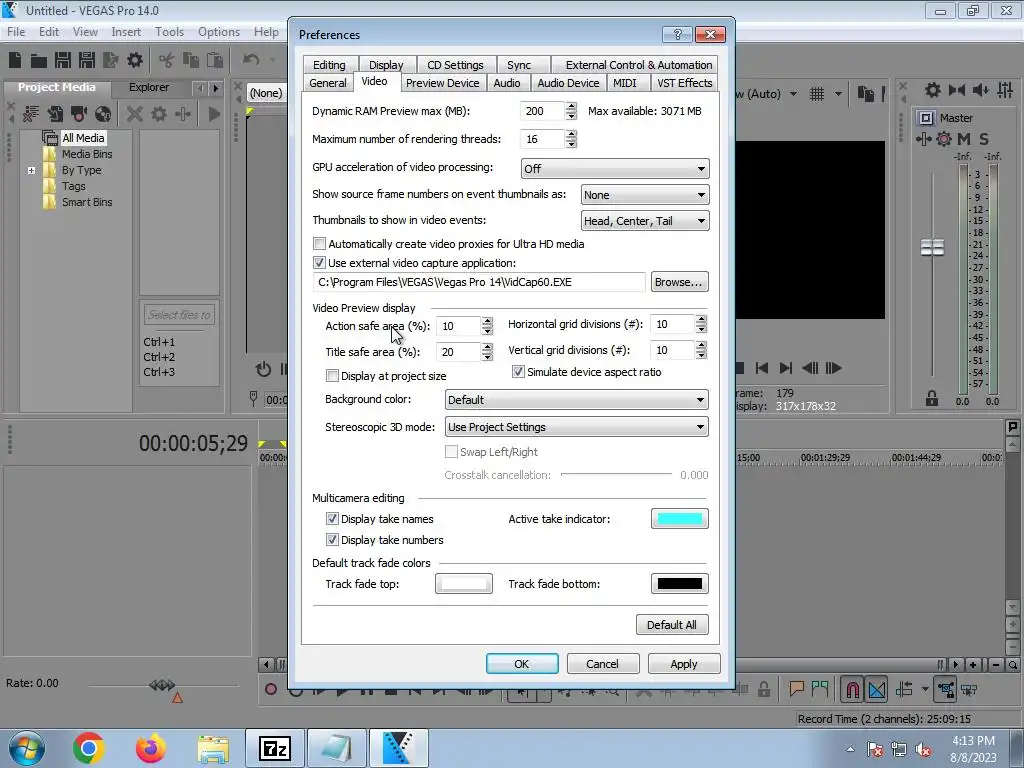The width and height of the screenshot is (1024, 768).
Task: Click the Extract Audio from CD icon
Action: (x=103, y=114)
